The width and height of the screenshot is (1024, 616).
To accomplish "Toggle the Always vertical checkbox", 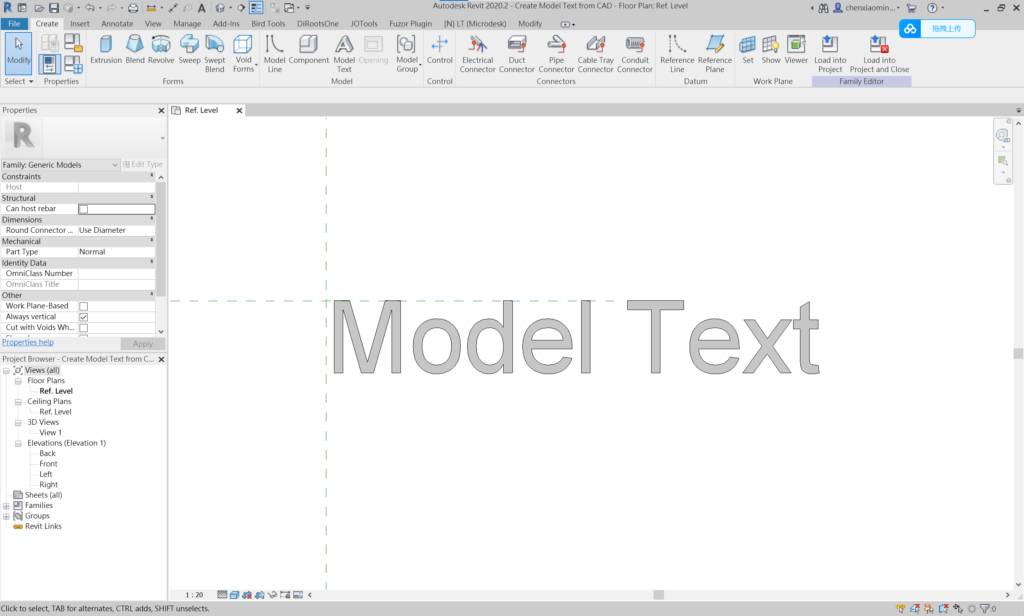I will pos(83,316).
